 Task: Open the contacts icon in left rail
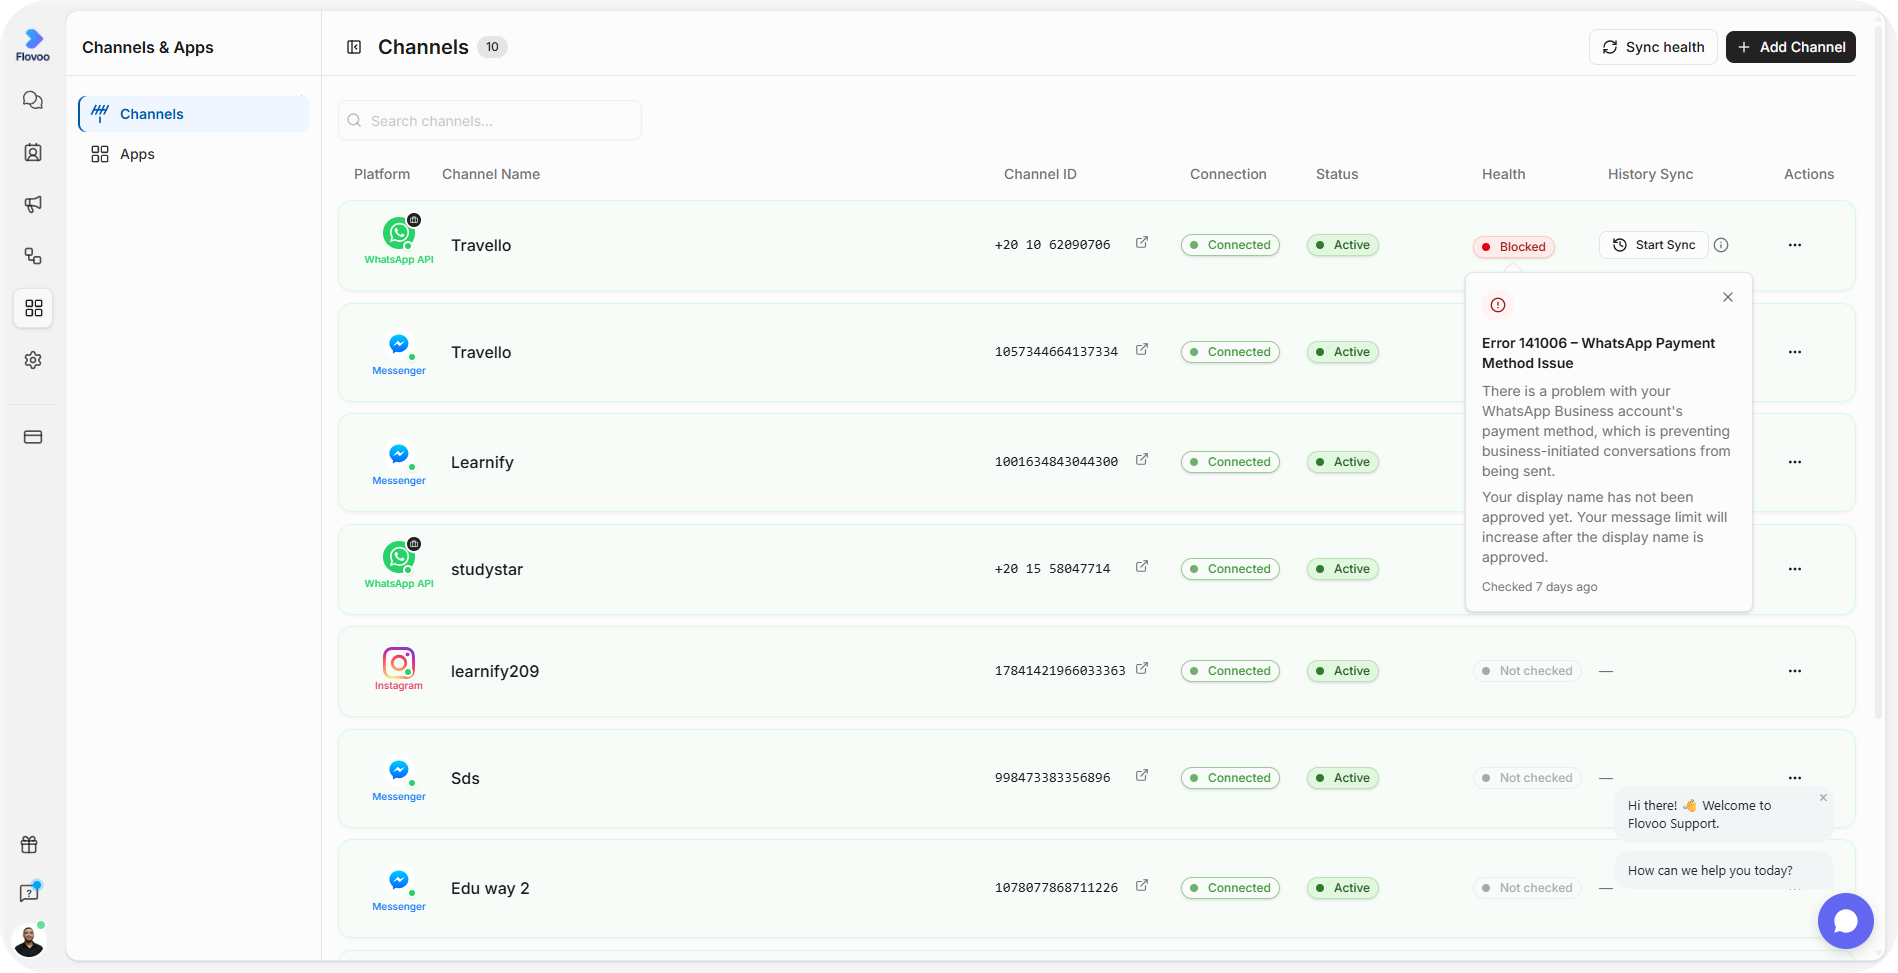[x=33, y=152]
